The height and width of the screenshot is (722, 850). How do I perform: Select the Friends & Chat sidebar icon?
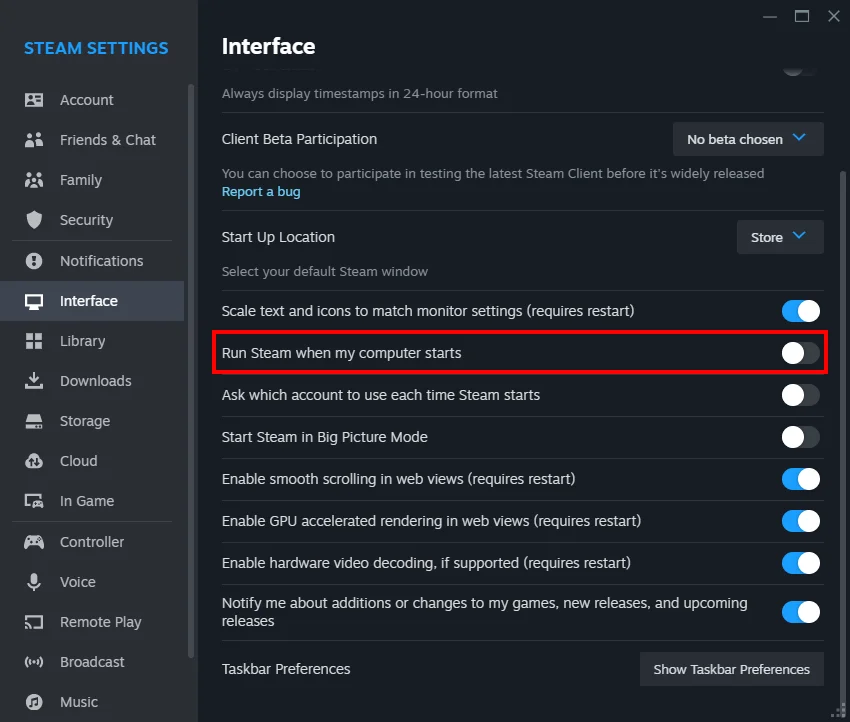click(33, 140)
